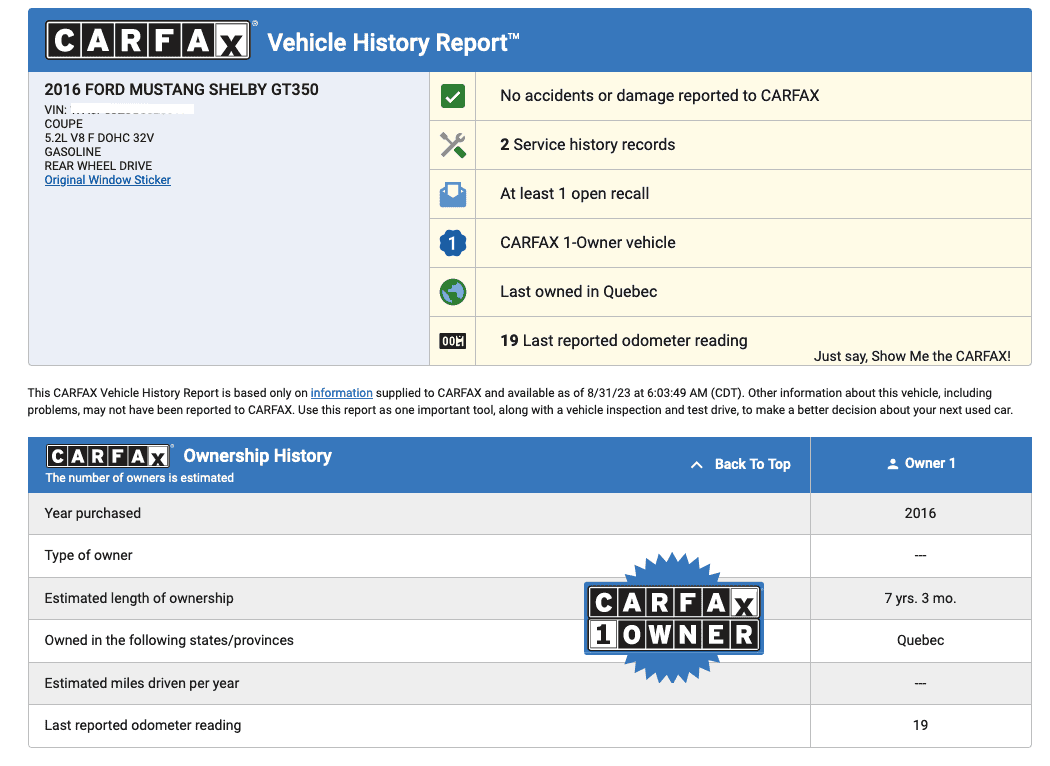Open the Original Window Sticker link

108,180
